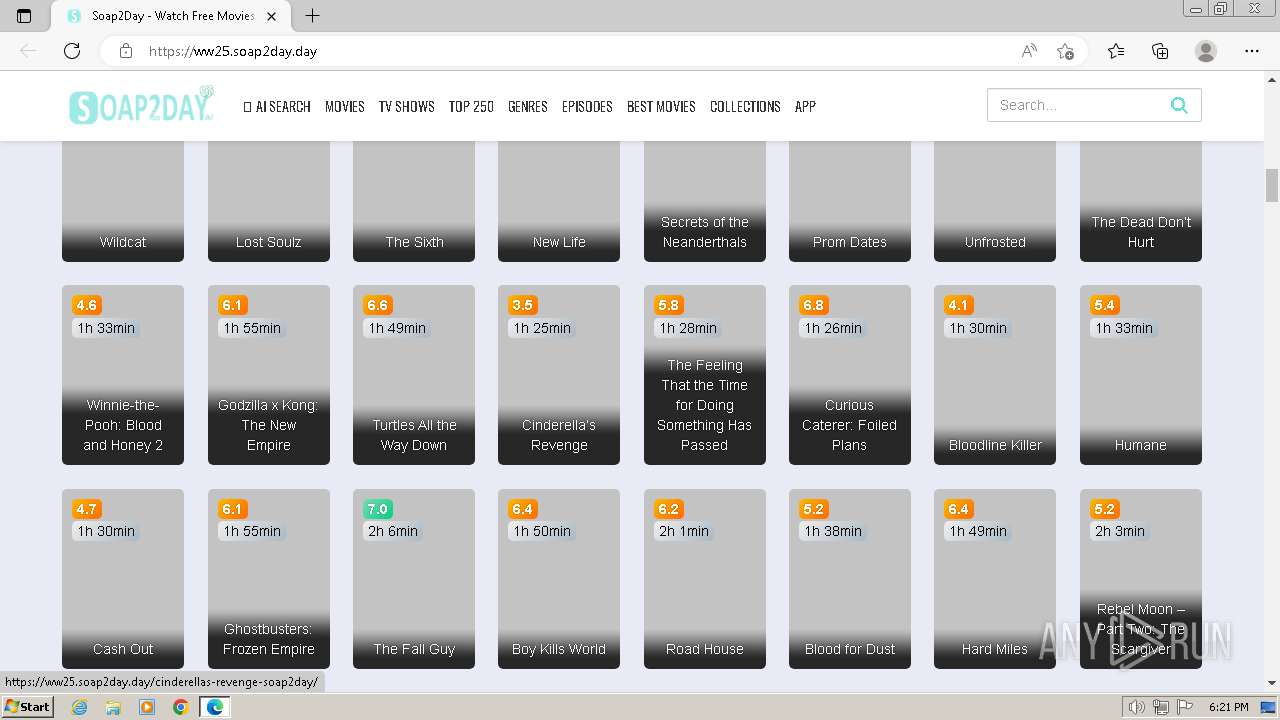Click the page vertical scrollbar thumb
This screenshot has width=1280, height=720.
pyautogui.click(x=1272, y=185)
